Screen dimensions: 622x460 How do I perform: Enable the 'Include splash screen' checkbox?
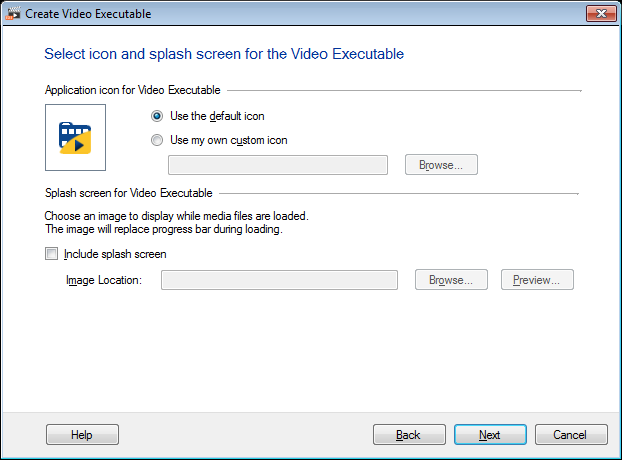point(52,254)
